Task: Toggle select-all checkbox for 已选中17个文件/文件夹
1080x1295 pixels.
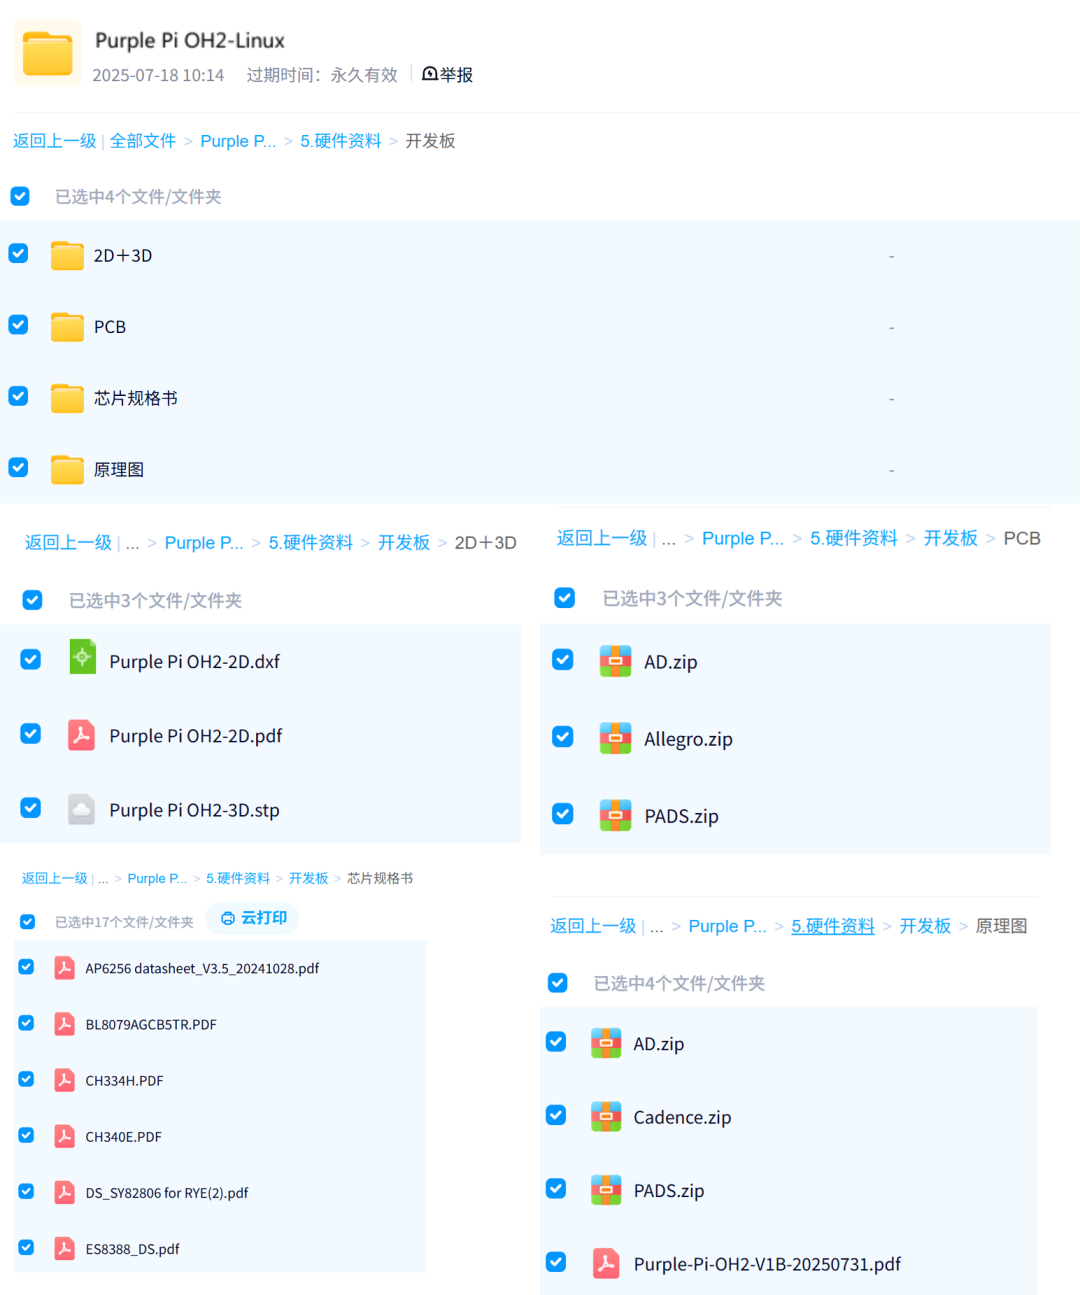Action: (27, 922)
